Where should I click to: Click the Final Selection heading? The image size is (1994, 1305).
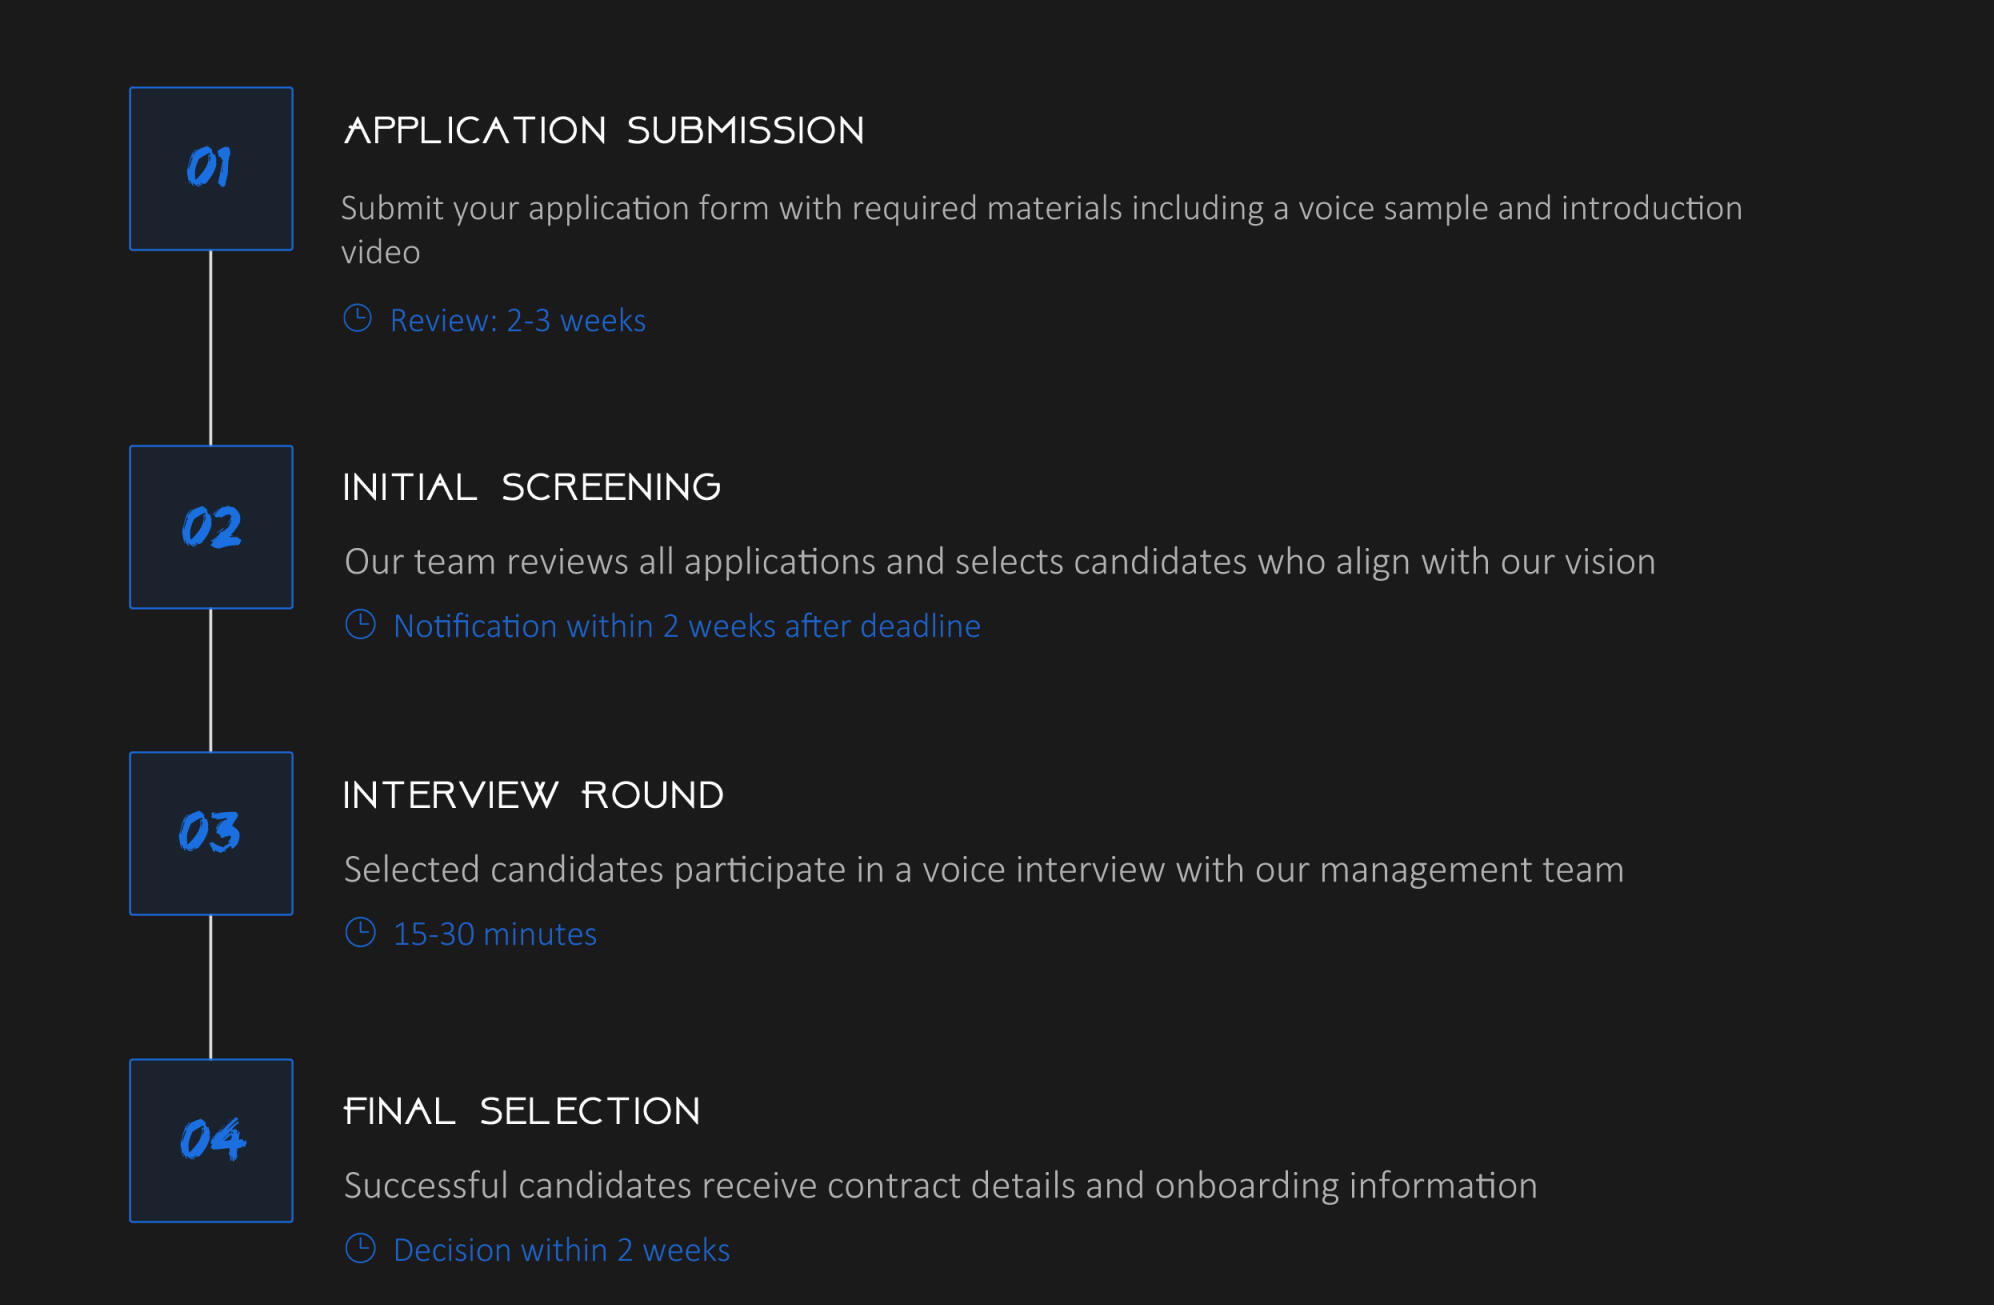521,1112
